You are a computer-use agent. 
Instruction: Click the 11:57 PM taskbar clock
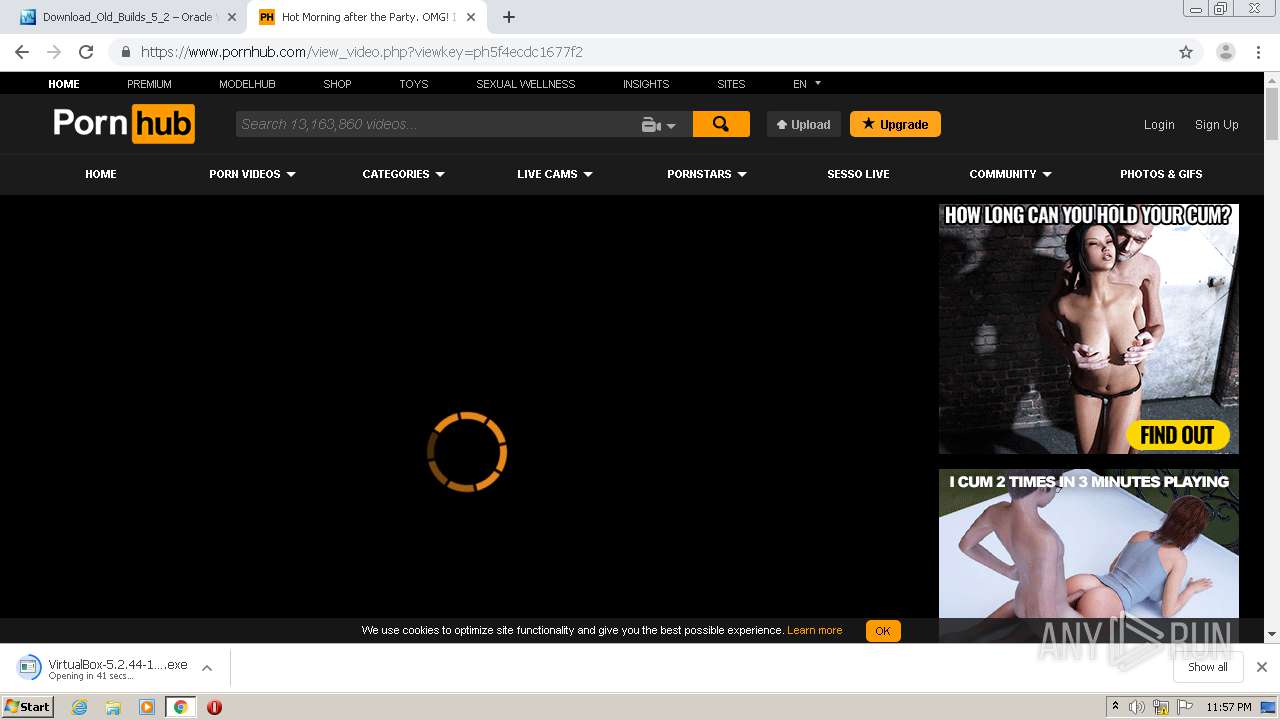(x=1229, y=707)
